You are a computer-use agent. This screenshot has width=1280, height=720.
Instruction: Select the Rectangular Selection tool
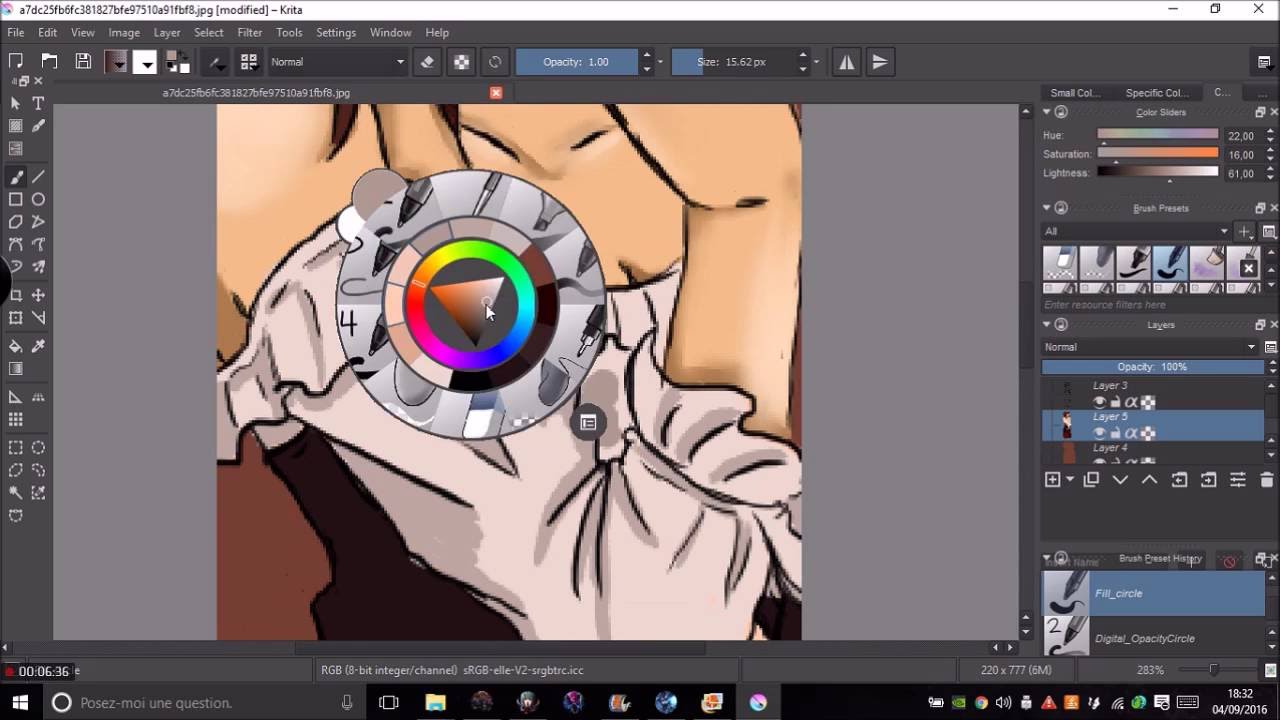point(16,448)
